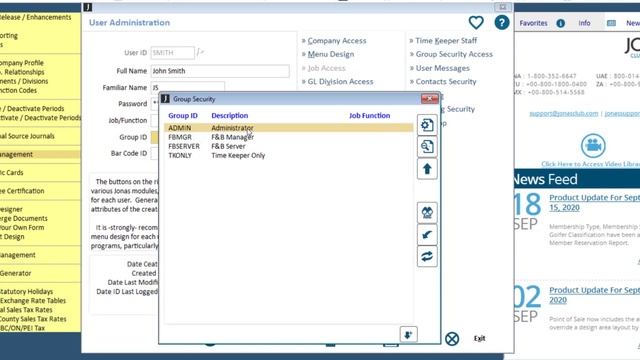640x360 pixels.
Task: Open the User Messages link
Action: click(x=442, y=68)
